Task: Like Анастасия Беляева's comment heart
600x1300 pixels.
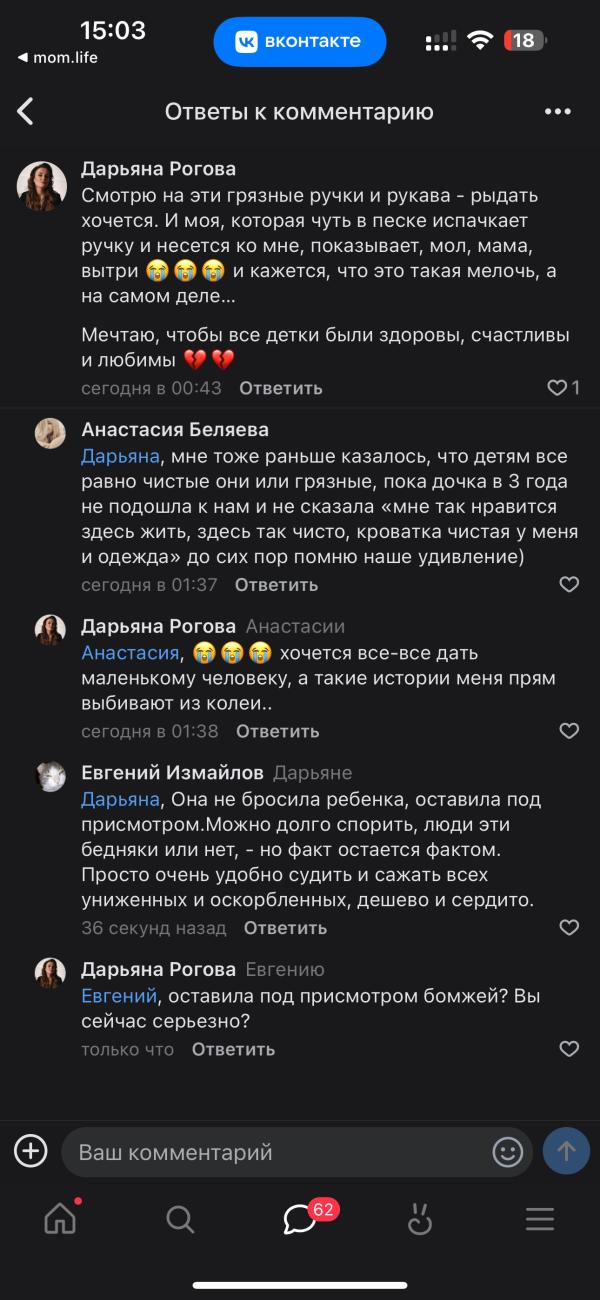Action: point(569,584)
